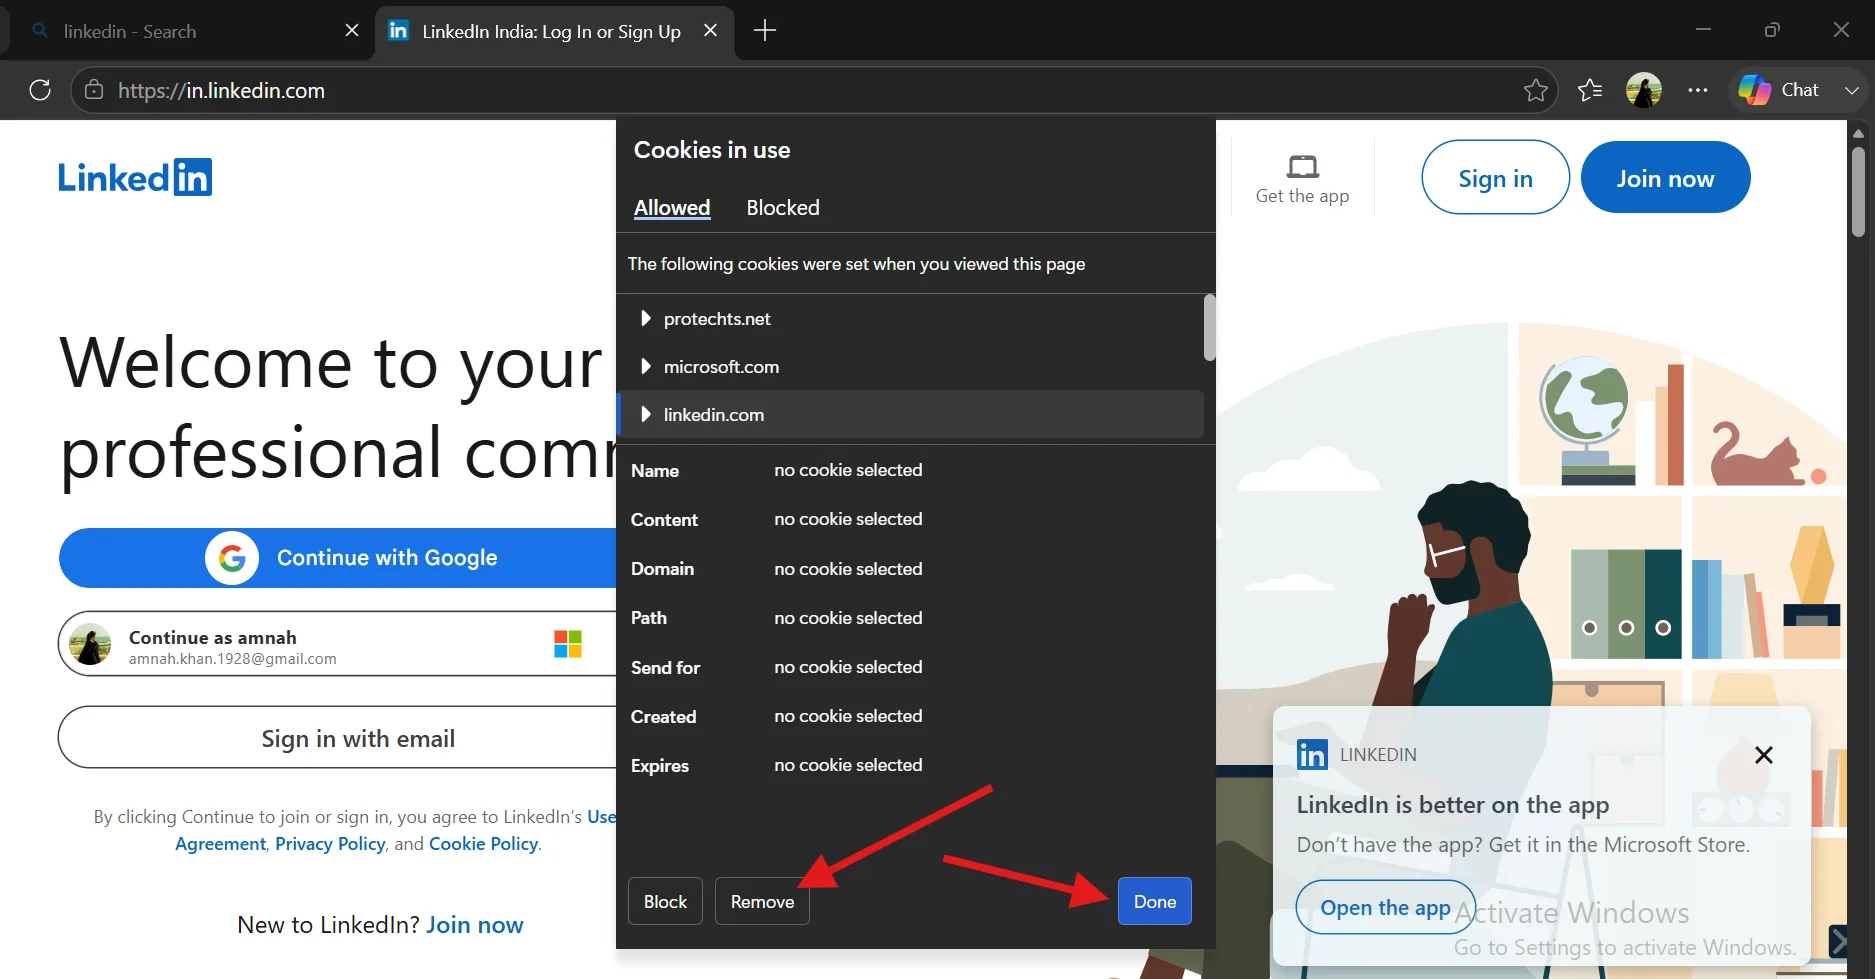Click 'LinkedIn is better on the app' heading
The width and height of the screenshot is (1875, 979).
point(1453,805)
